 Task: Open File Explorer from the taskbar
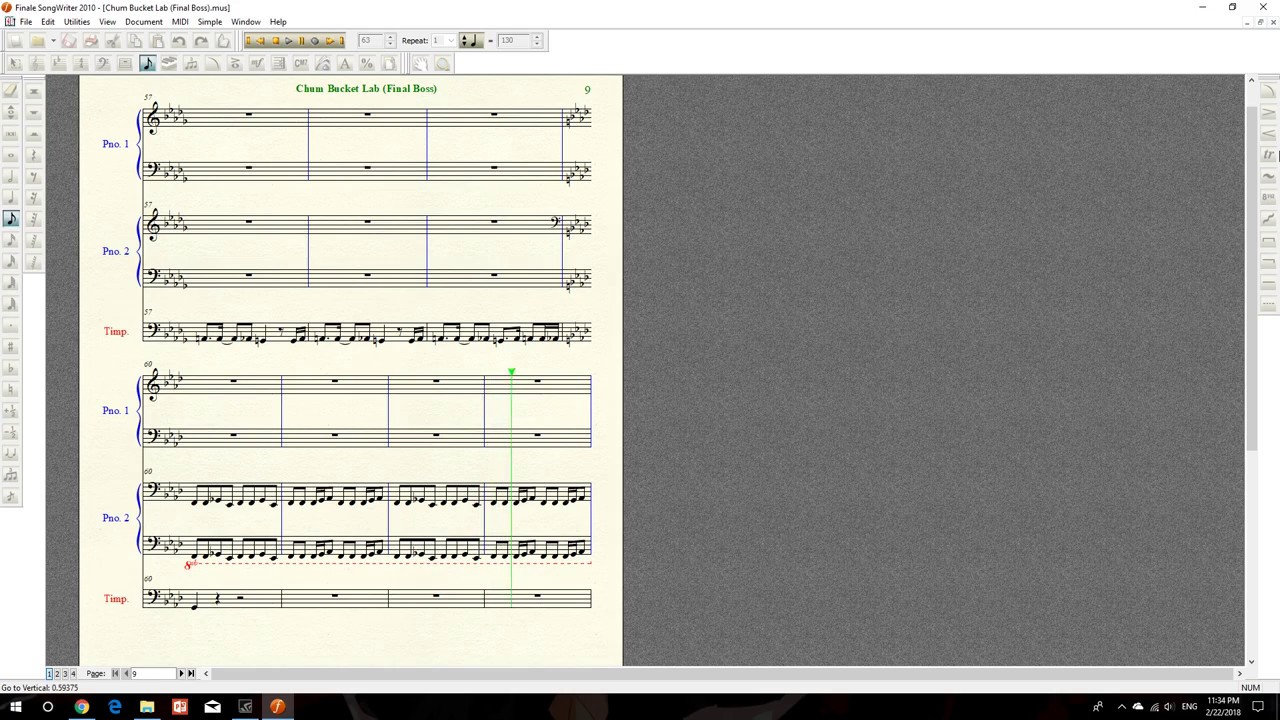pyautogui.click(x=147, y=707)
